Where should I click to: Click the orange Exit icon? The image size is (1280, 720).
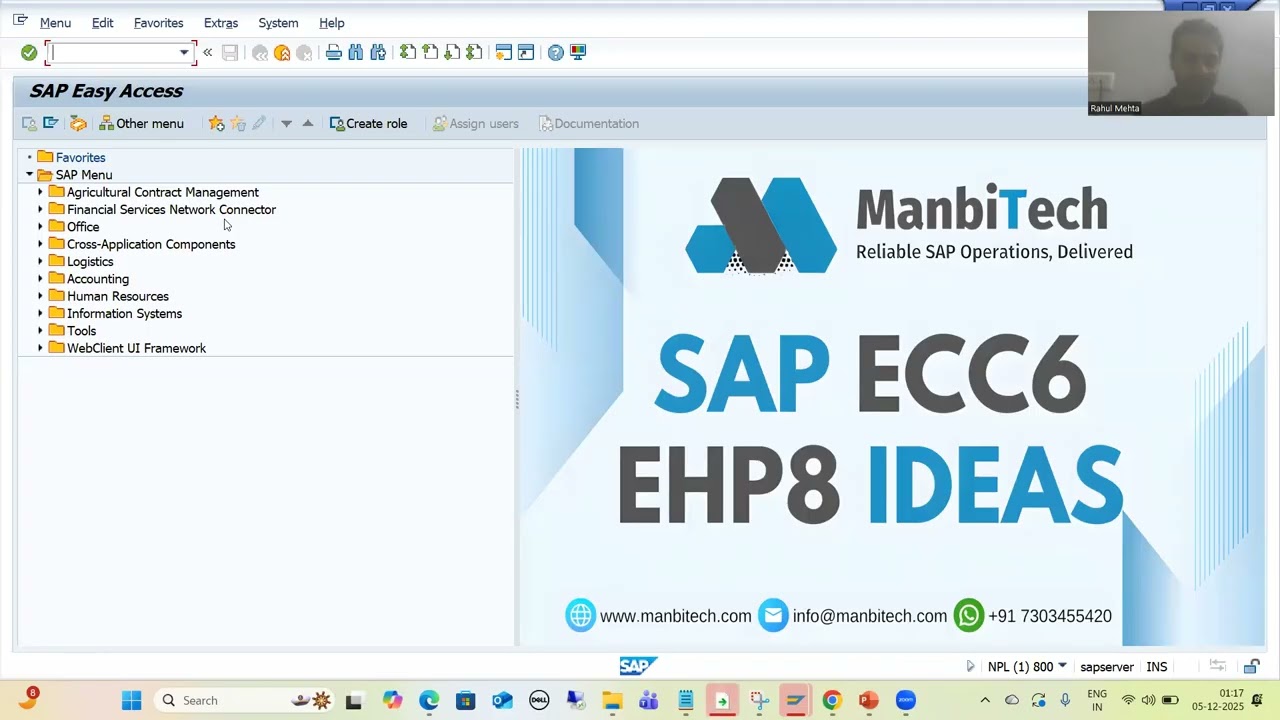point(282,52)
